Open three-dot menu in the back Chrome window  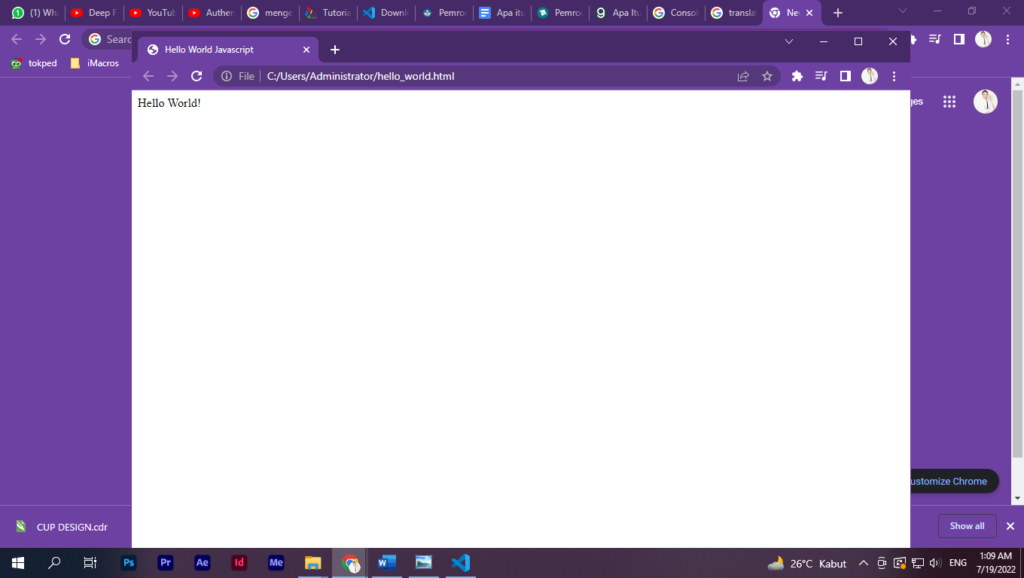coord(1008,39)
